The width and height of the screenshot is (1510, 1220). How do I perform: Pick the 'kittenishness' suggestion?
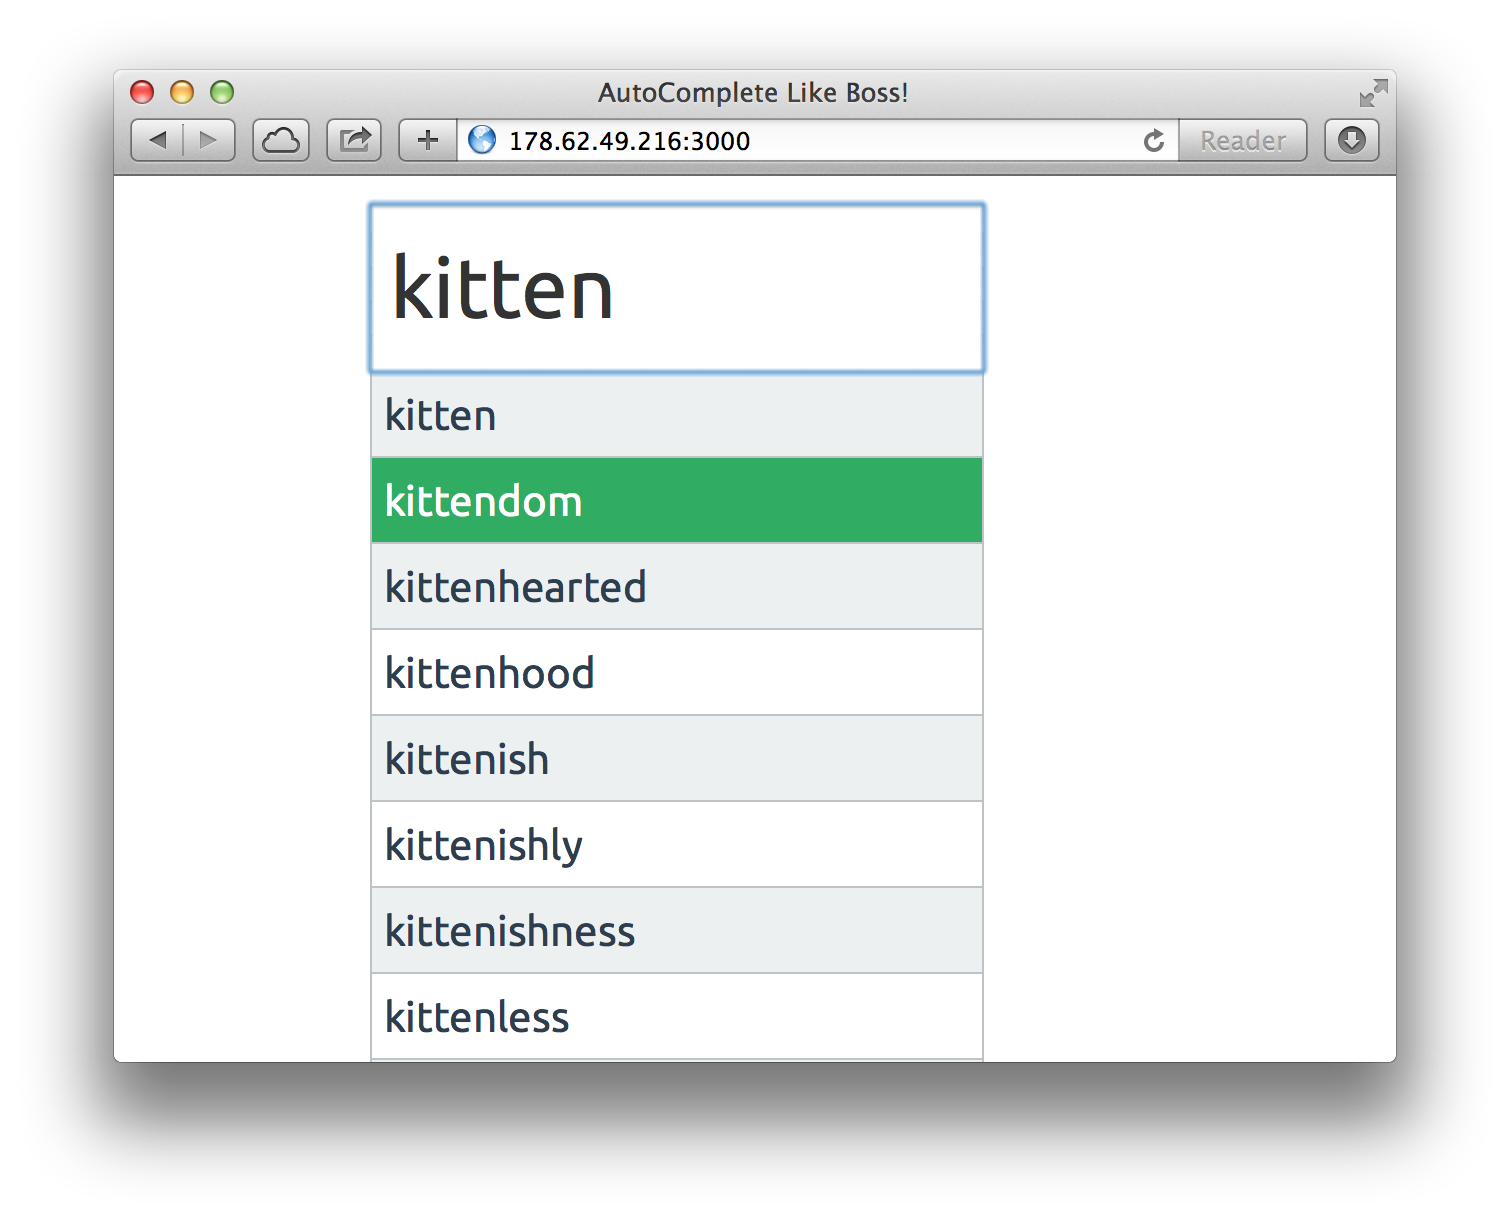677,931
